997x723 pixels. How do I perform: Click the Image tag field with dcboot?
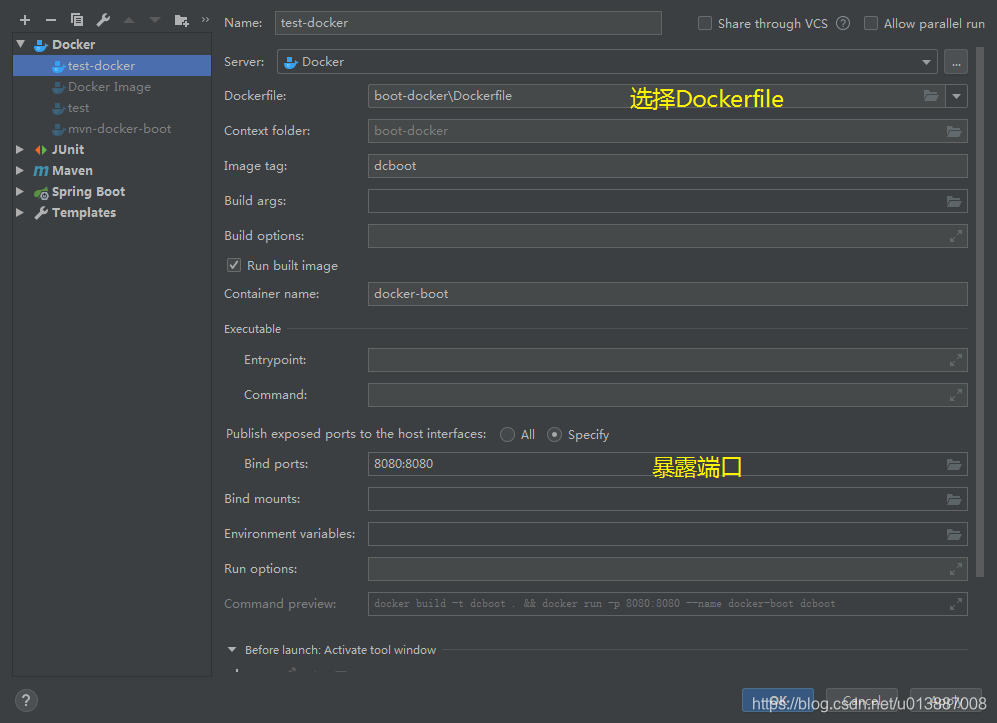(x=668, y=166)
